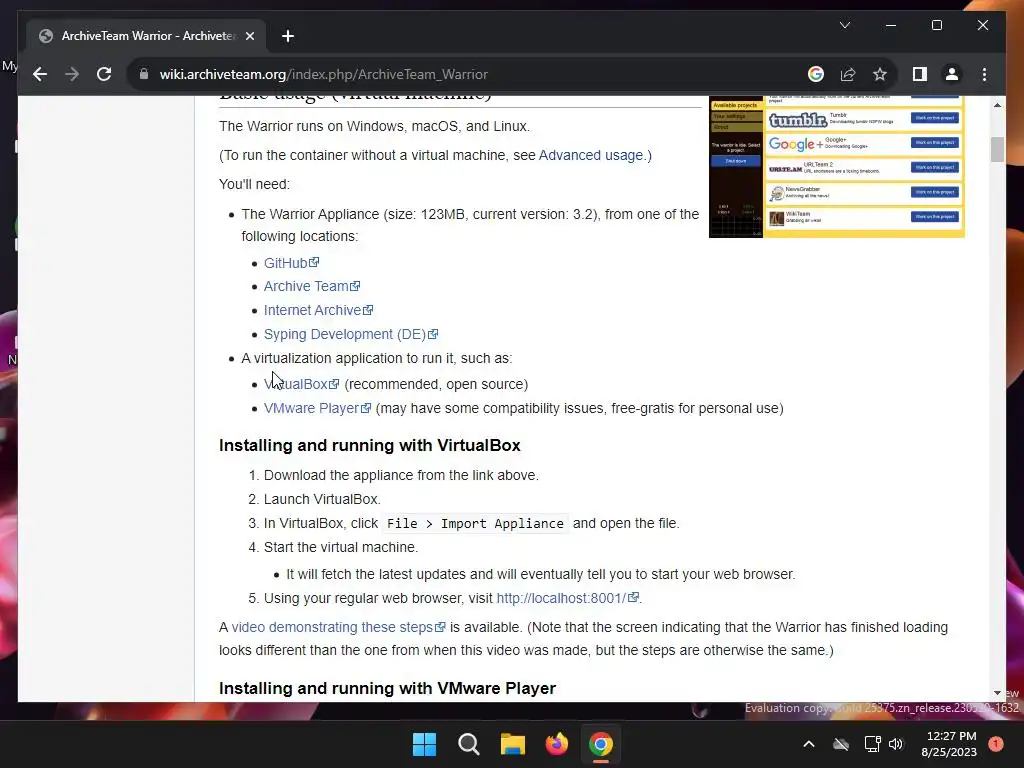1024x768 pixels.
Task: Click the OneDrive cloud tray icon
Action: point(840,744)
